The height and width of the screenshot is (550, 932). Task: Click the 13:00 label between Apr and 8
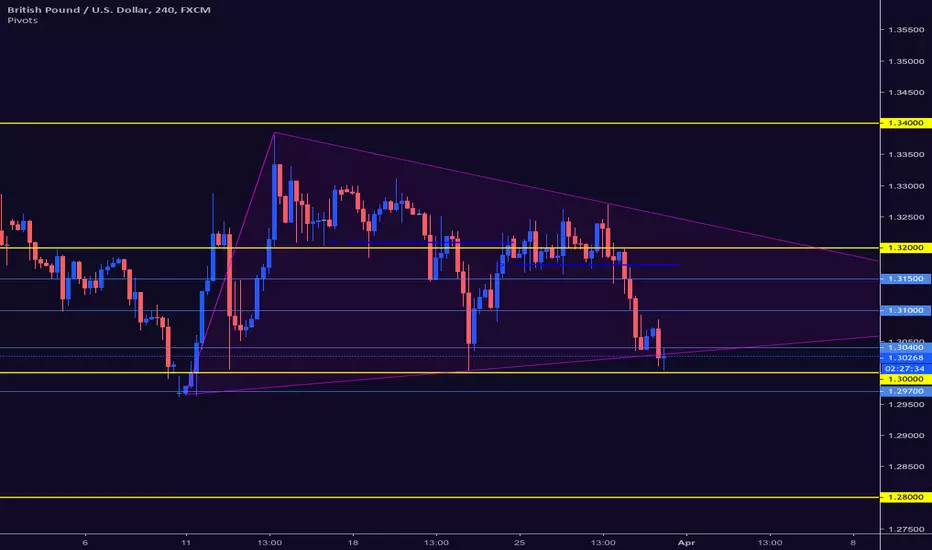pos(770,542)
